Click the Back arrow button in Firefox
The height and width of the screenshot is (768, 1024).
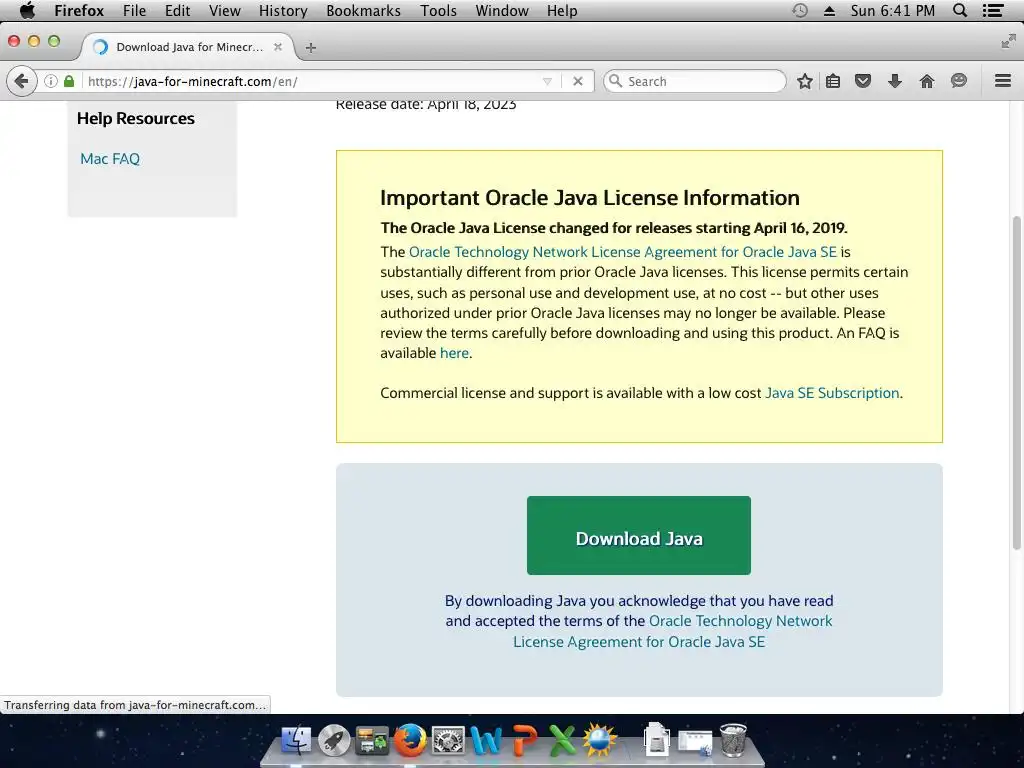click(x=22, y=81)
